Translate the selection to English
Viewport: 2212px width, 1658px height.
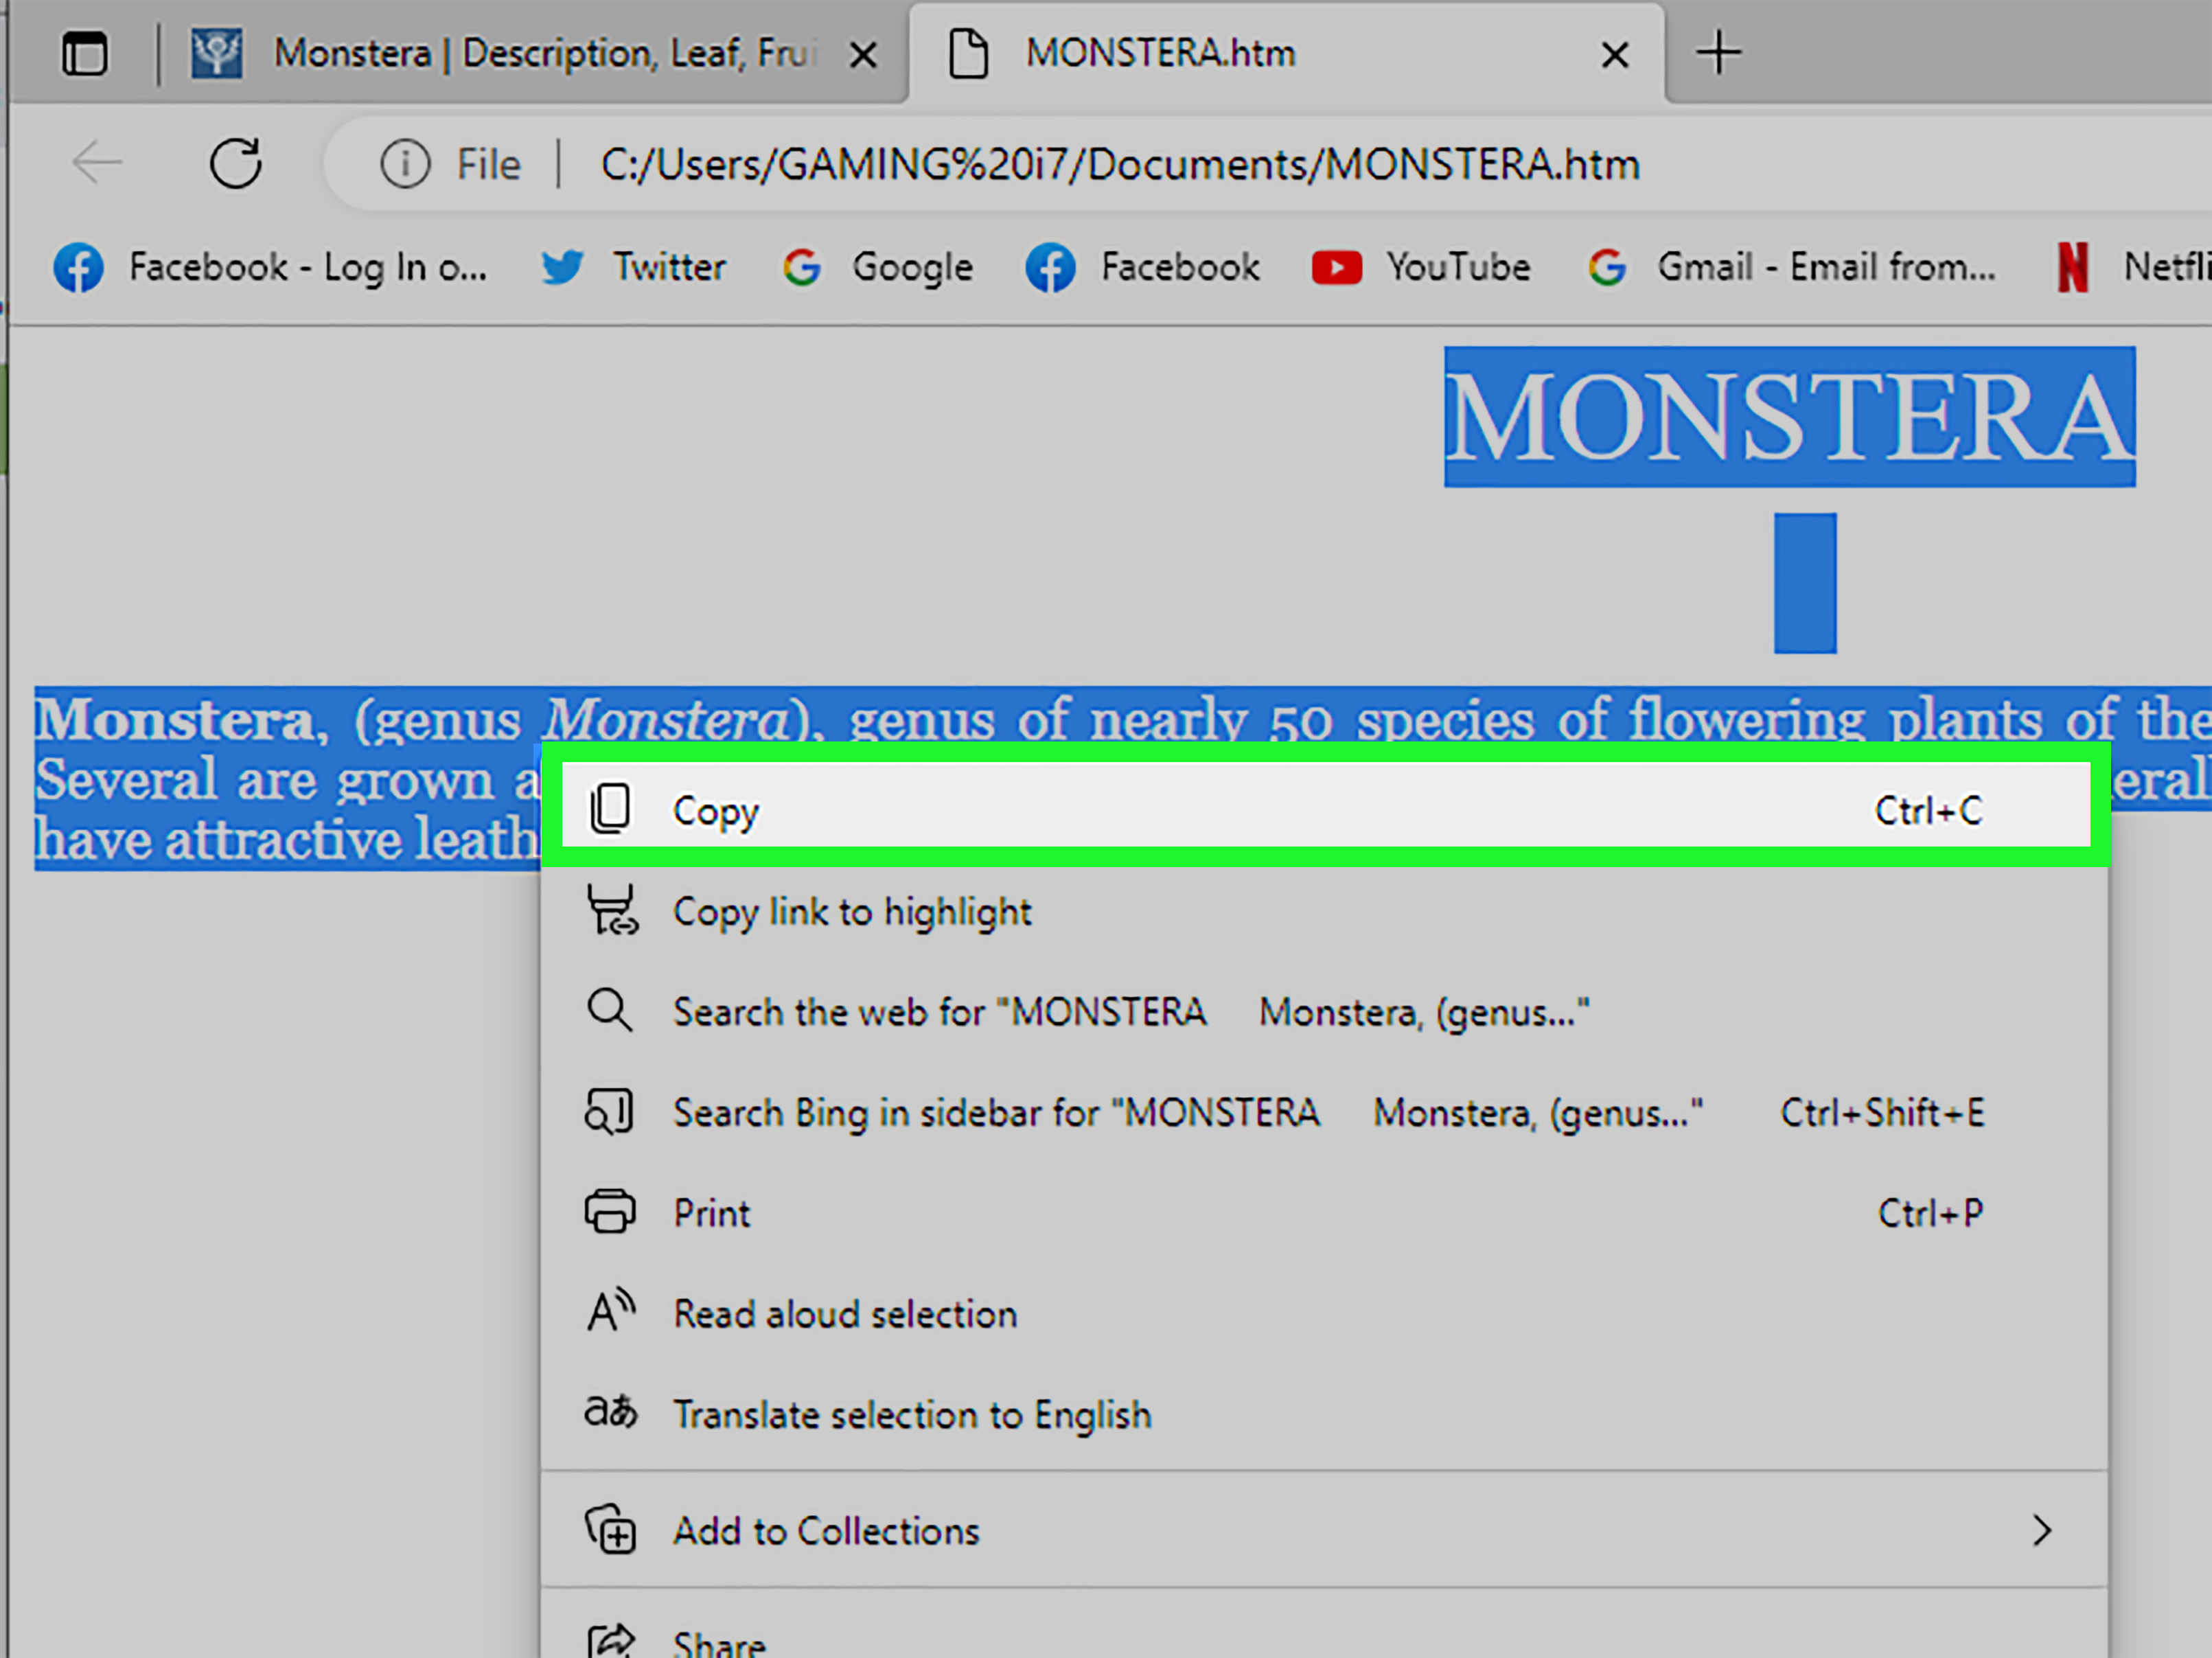[x=912, y=1414]
